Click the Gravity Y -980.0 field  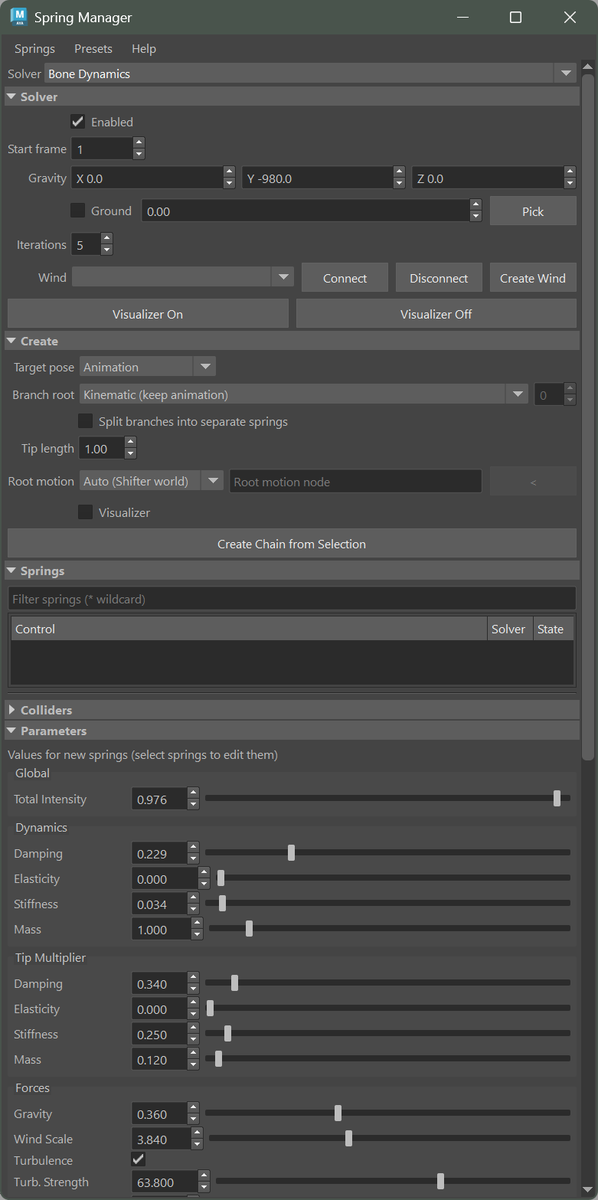coord(317,179)
